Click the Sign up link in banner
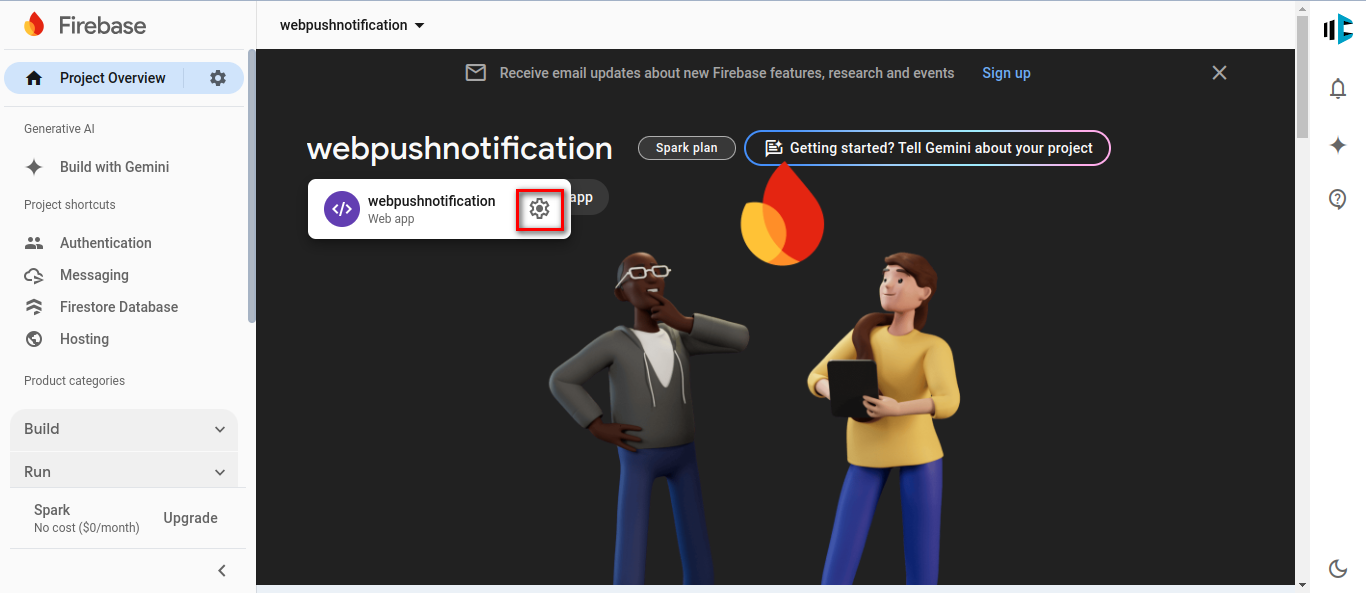The height and width of the screenshot is (593, 1366). click(1006, 73)
